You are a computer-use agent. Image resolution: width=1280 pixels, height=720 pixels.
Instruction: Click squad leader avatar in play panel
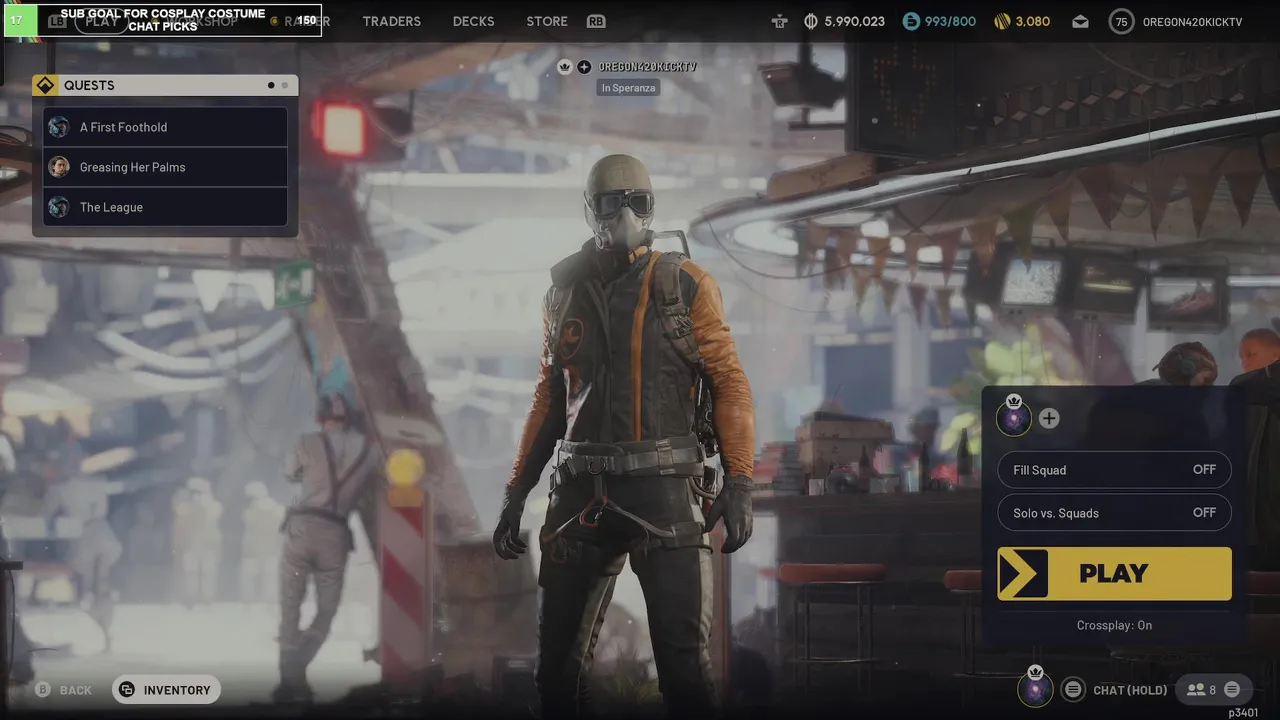pyautogui.click(x=1014, y=417)
